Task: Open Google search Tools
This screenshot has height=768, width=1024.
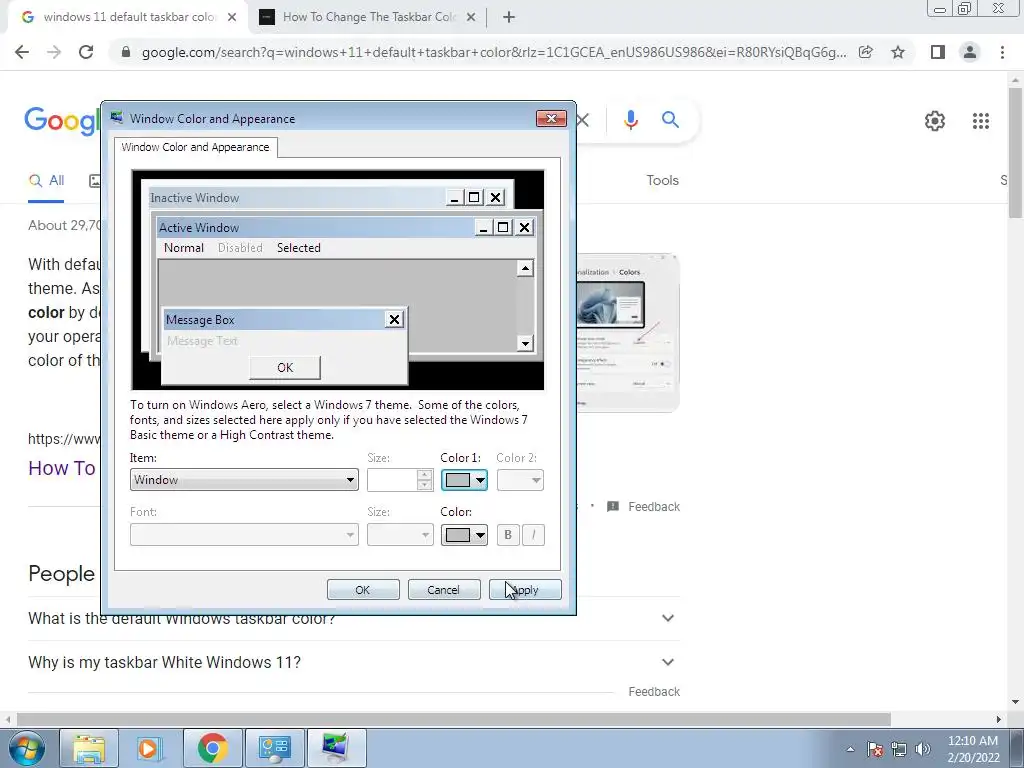Action: pos(662,180)
